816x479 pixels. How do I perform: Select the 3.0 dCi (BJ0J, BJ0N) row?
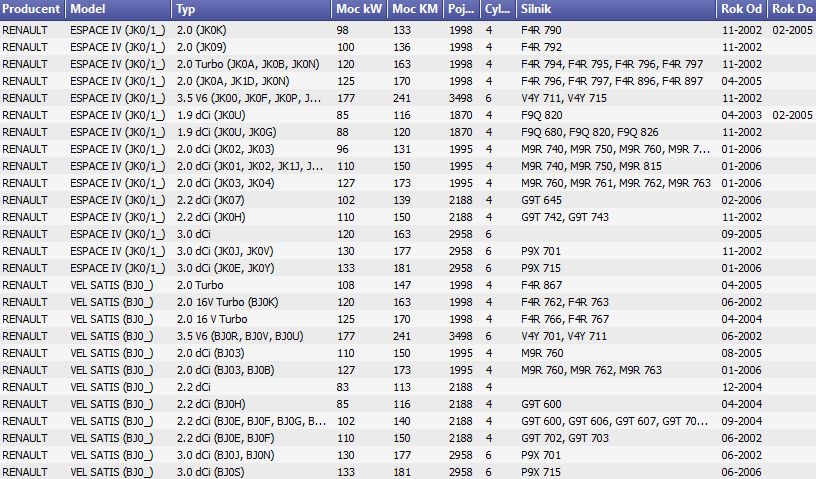click(408, 455)
